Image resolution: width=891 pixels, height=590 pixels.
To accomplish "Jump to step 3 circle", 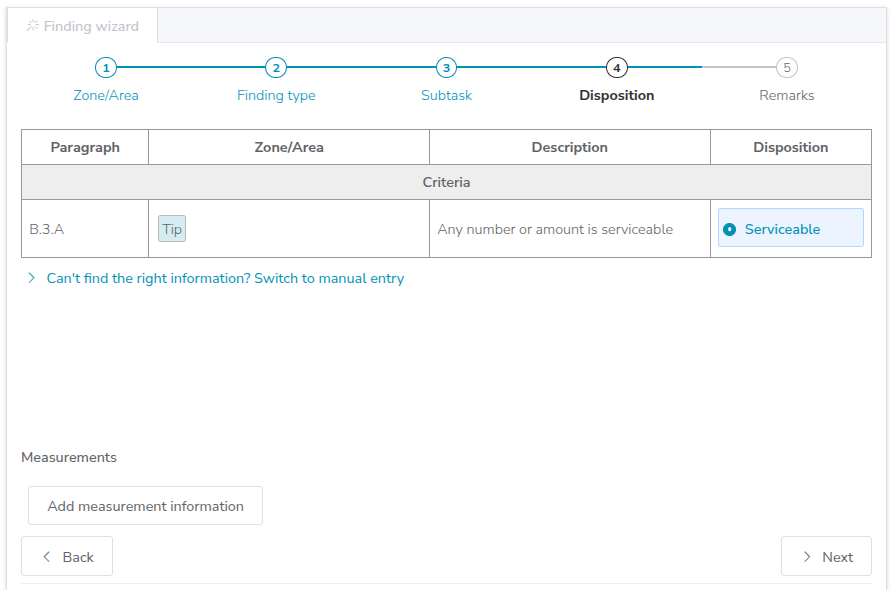I will pyautogui.click(x=447, y=68).
